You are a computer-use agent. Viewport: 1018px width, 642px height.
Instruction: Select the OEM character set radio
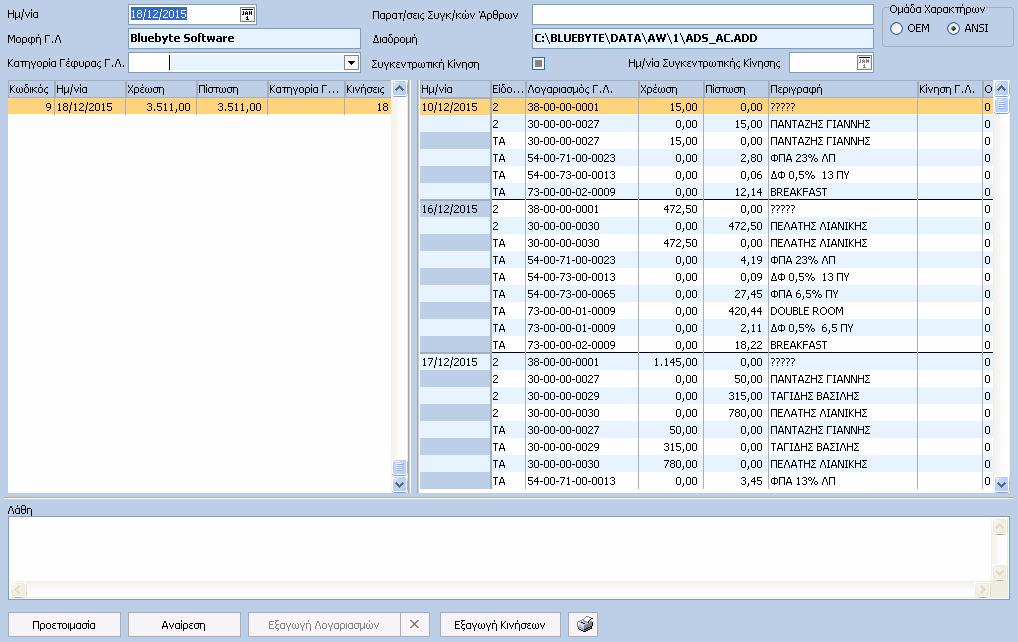897,29
